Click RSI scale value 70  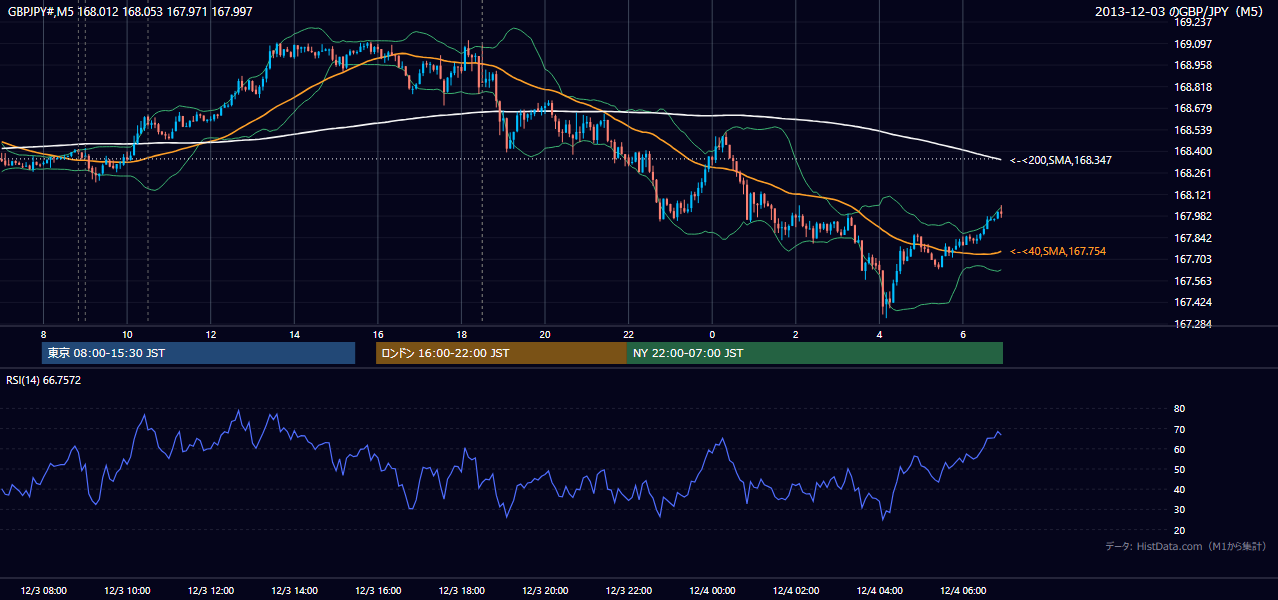point(1179,429)
